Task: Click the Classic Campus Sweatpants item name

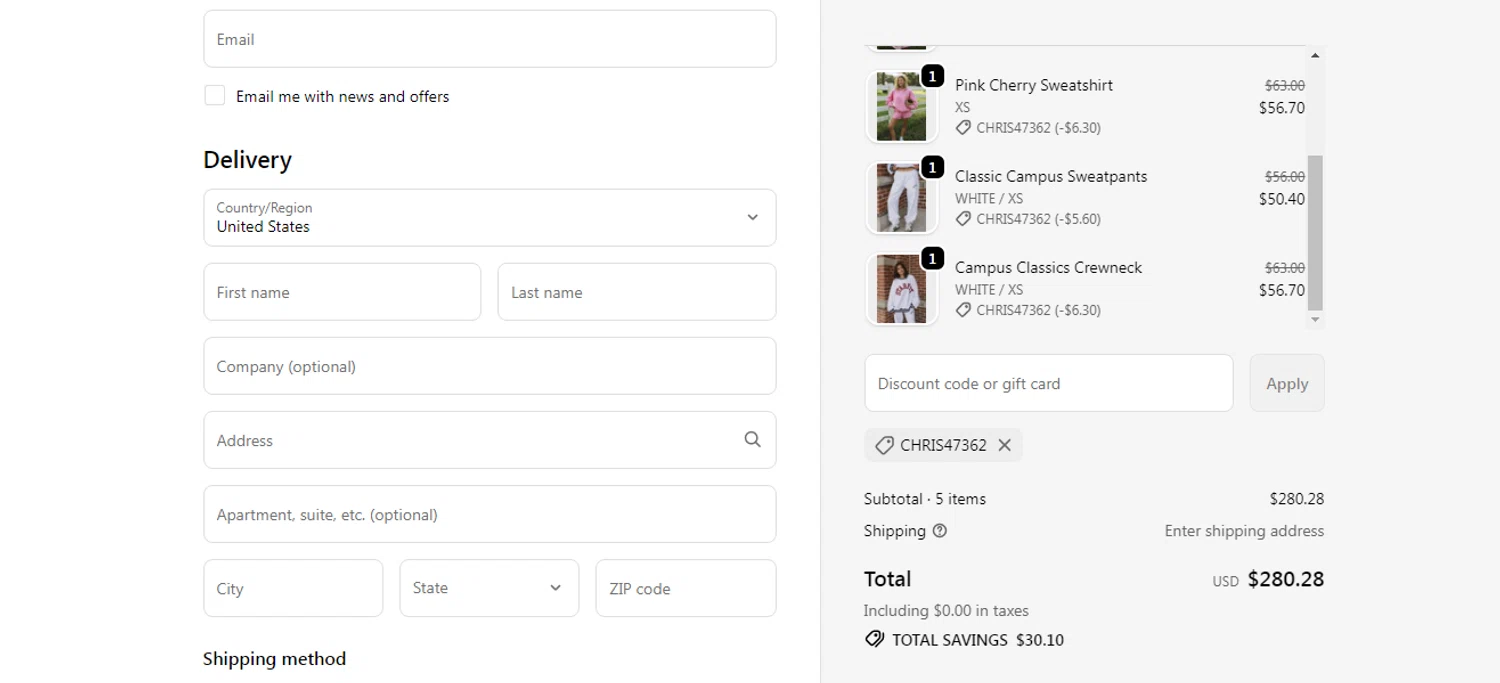Action: (x=1051, y=176)
